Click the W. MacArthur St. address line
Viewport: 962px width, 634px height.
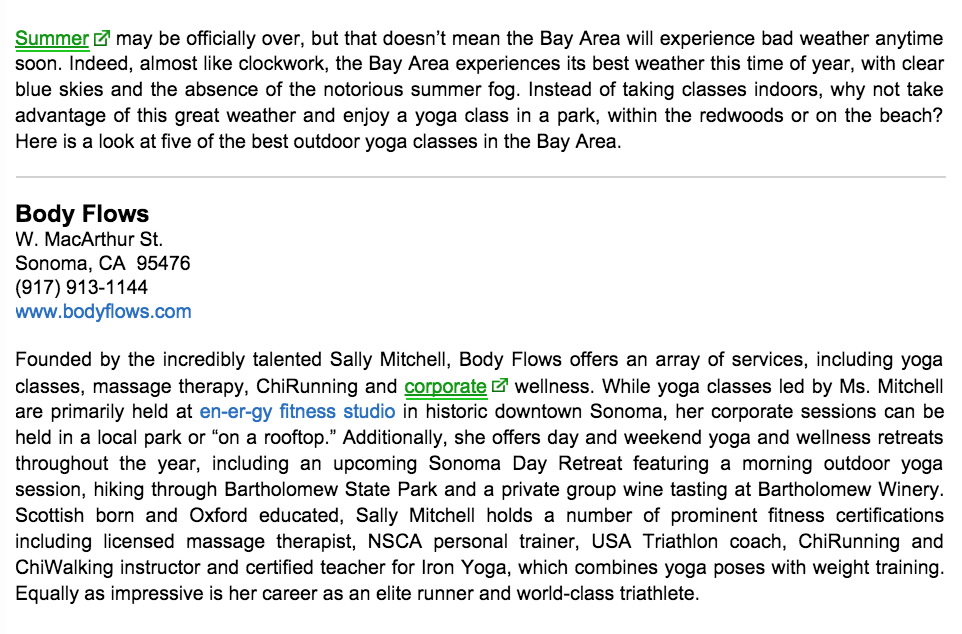click(89, 239)
